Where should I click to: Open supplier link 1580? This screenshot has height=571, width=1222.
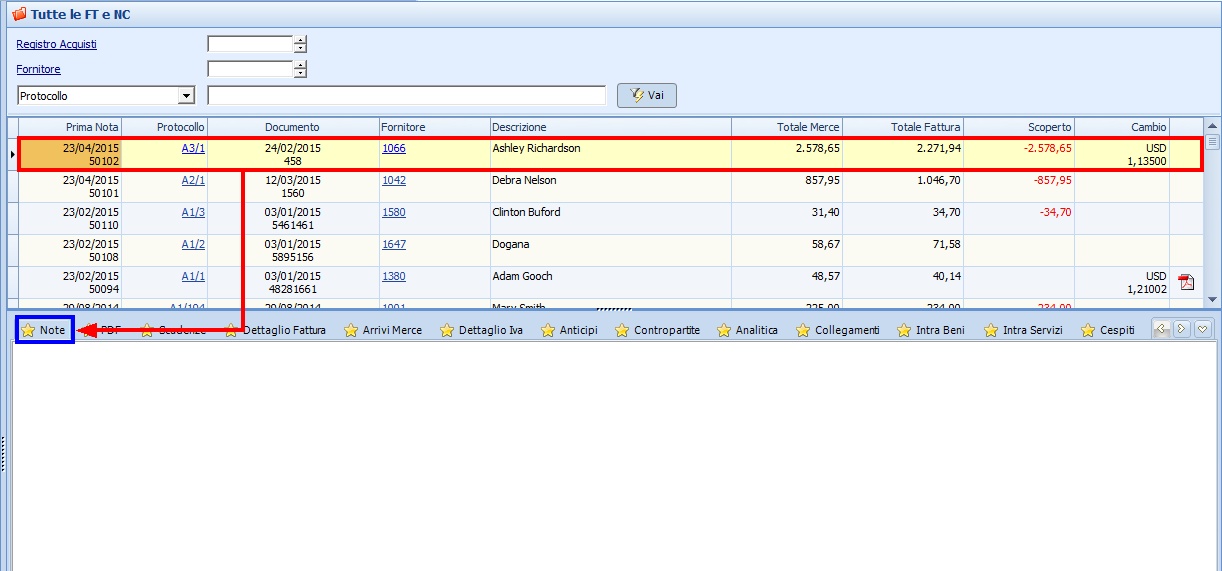394,212
